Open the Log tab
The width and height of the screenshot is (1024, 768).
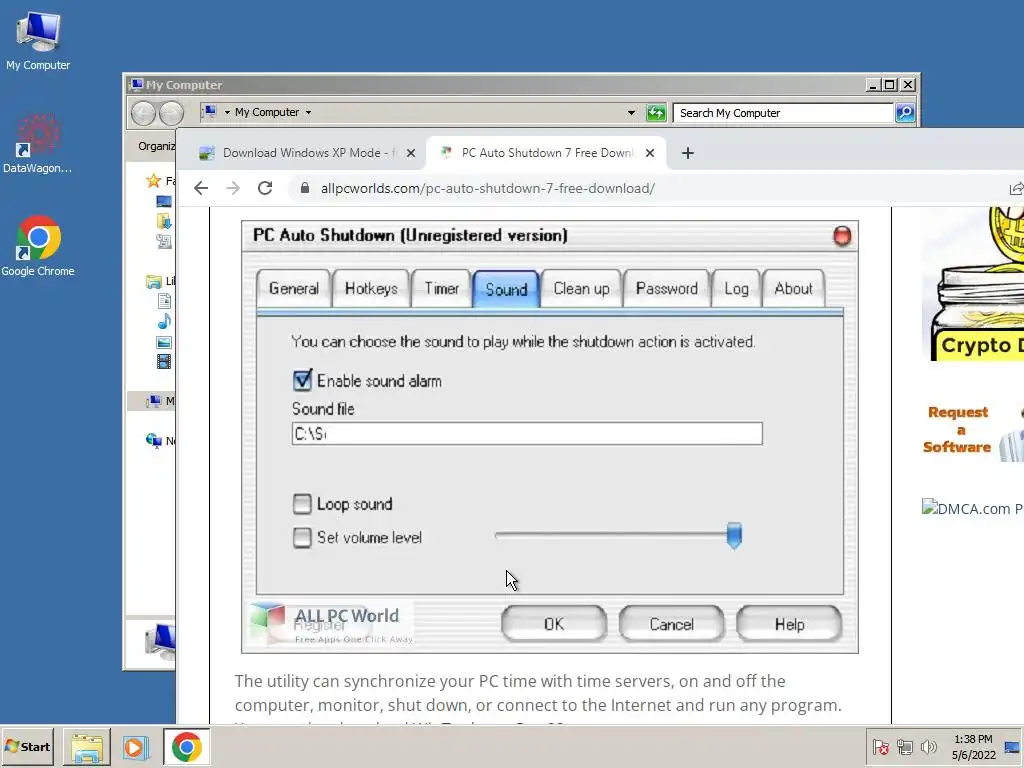tap(736, 289)
